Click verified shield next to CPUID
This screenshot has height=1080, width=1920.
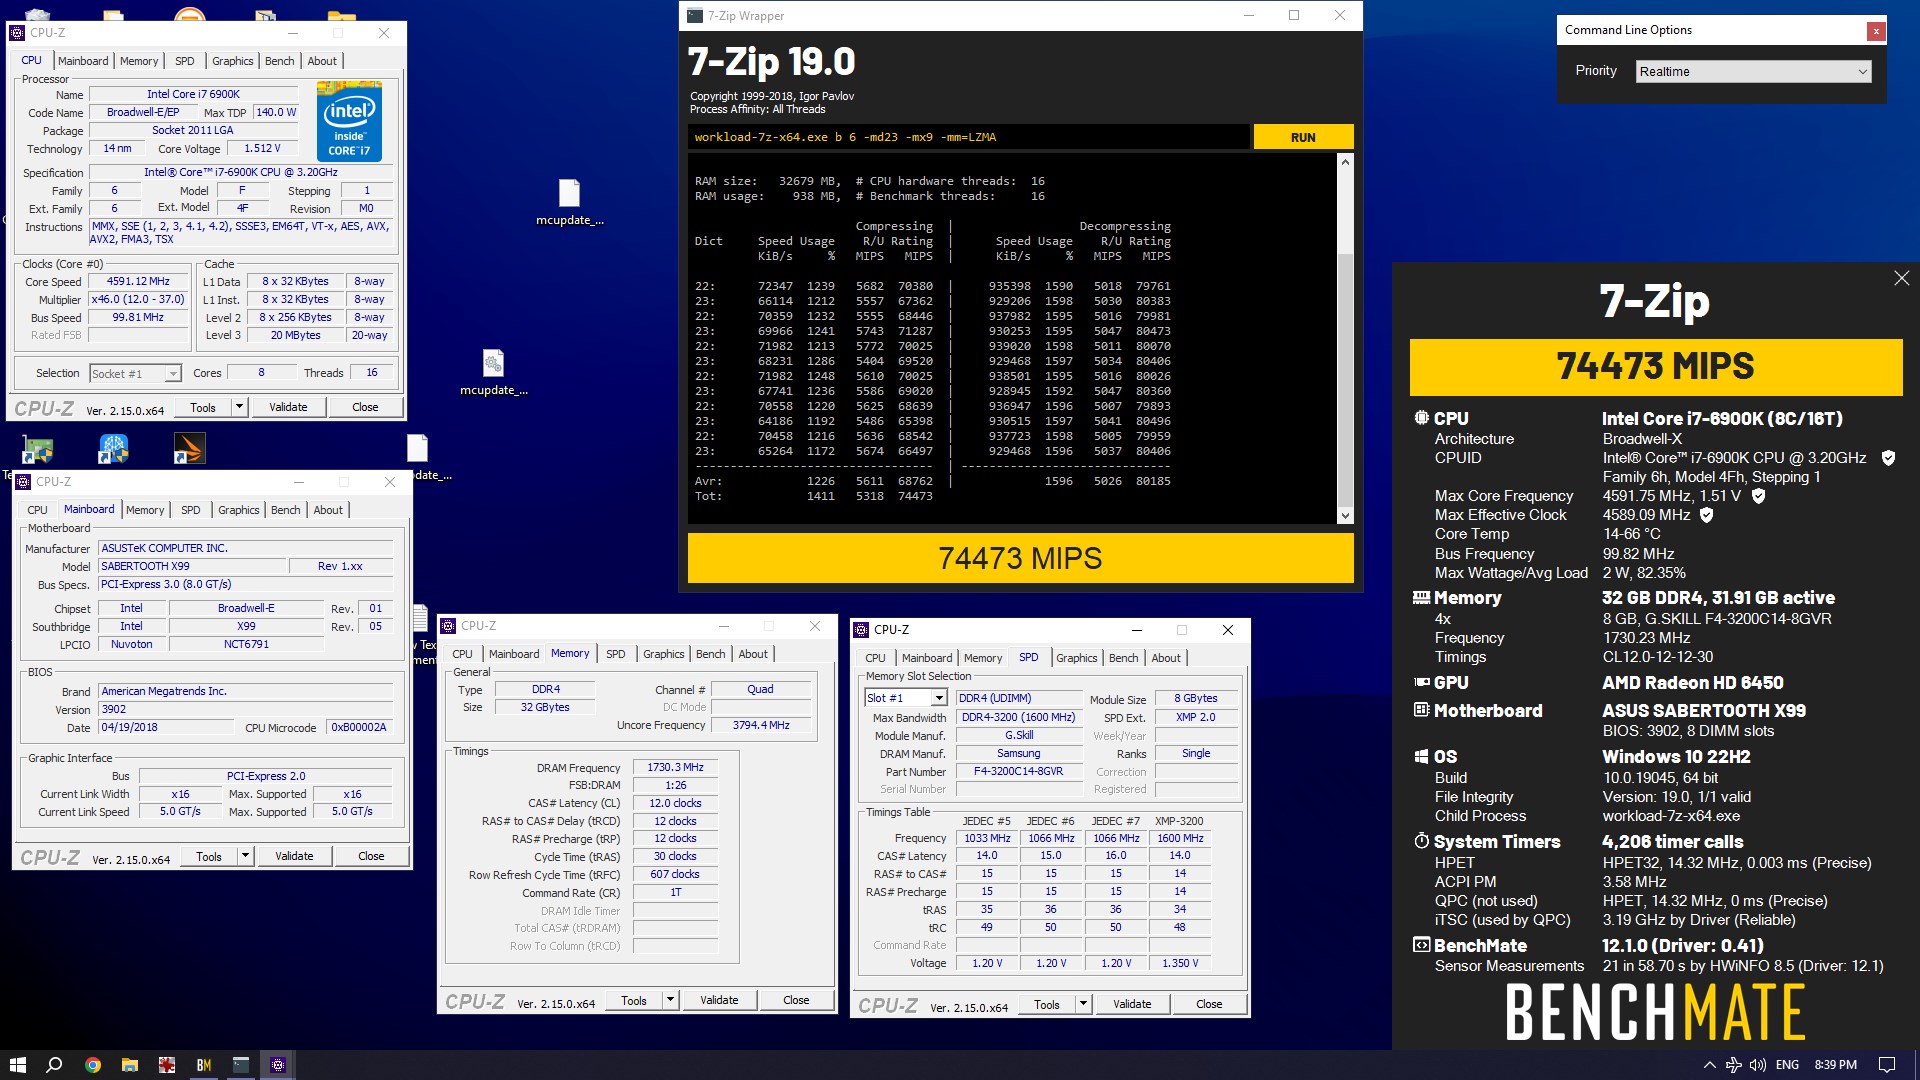click(x=1888, y=458)
